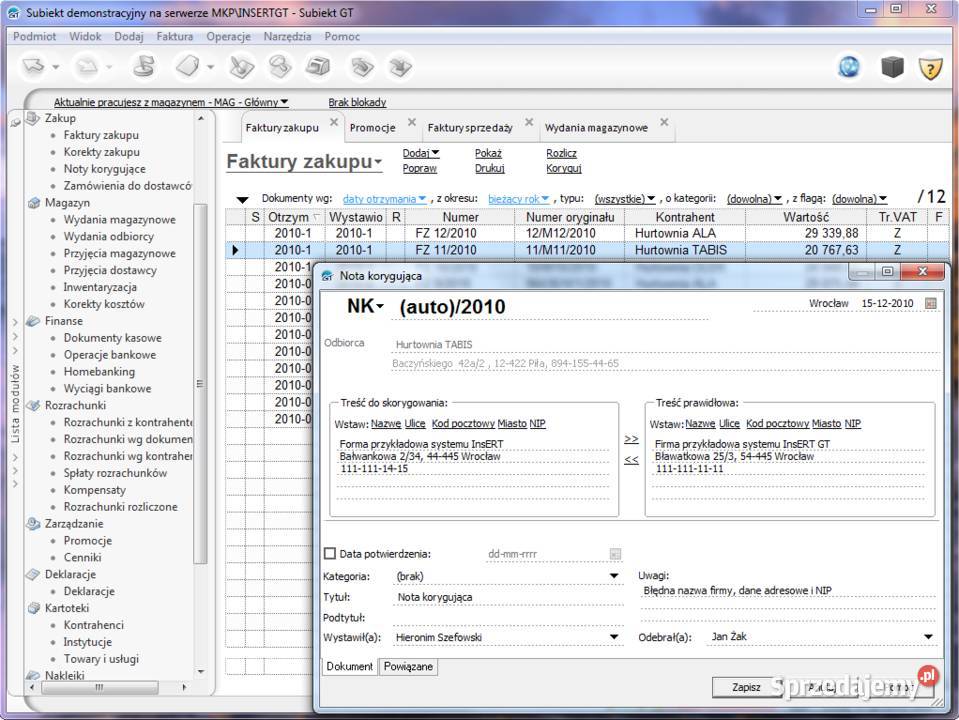Click the Rozlicz link
The width and height of the screenshot is (959, 720).
coord(561,153)
